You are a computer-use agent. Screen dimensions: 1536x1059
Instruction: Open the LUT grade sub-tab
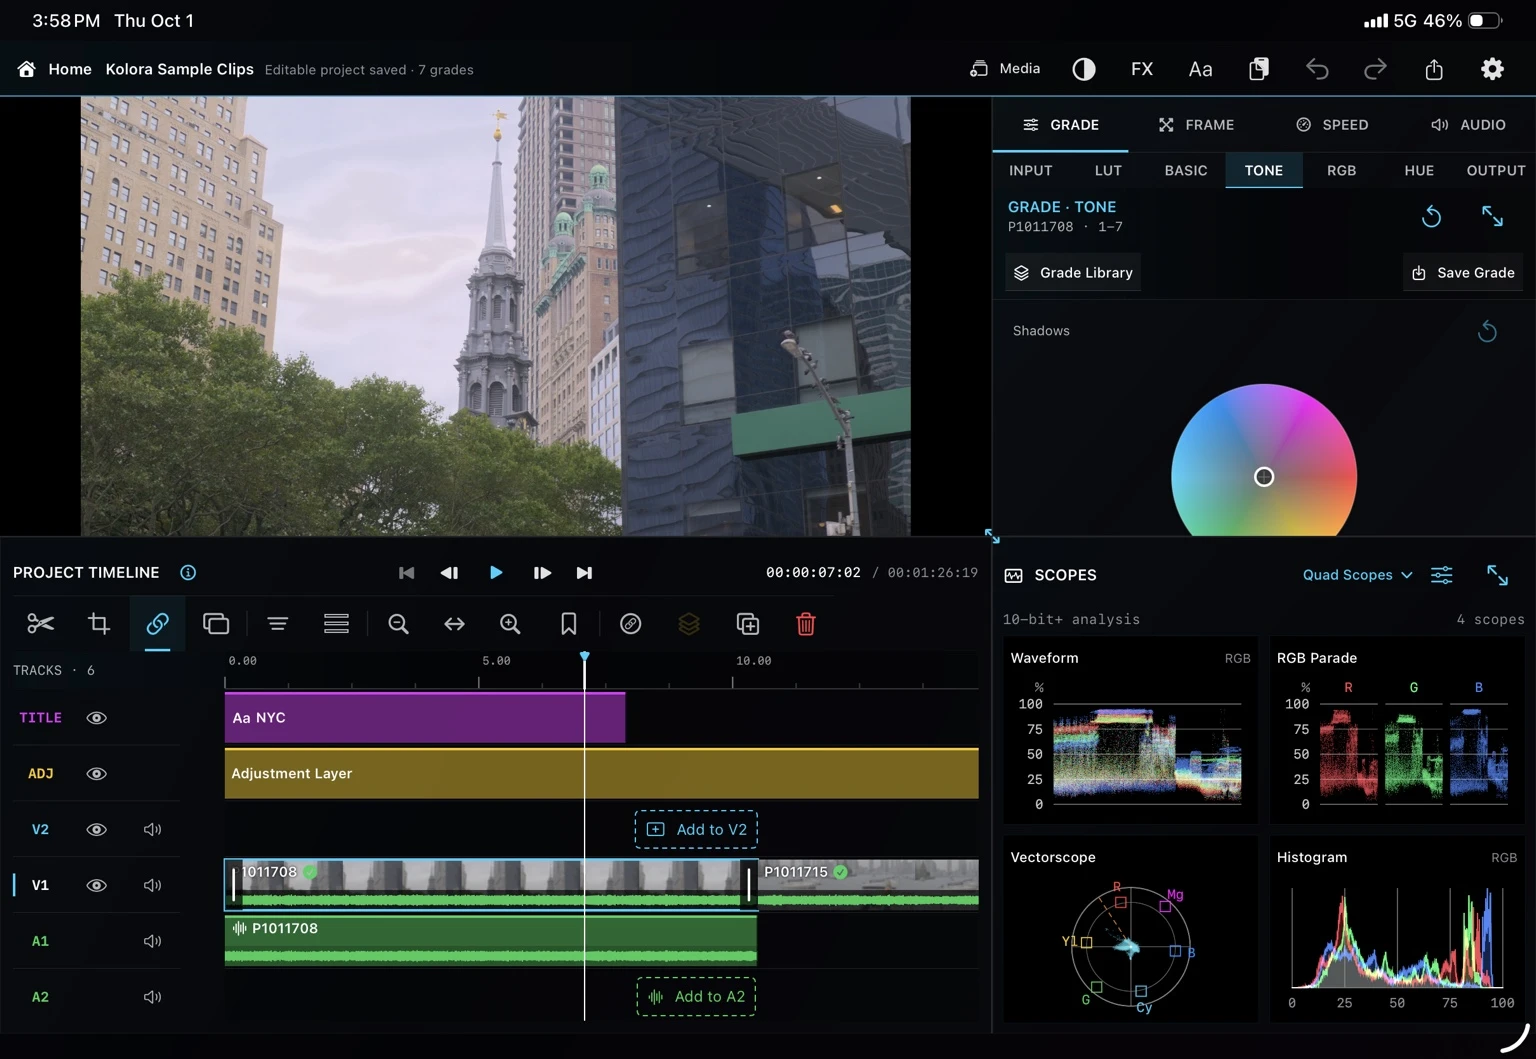coord(1108,171)
